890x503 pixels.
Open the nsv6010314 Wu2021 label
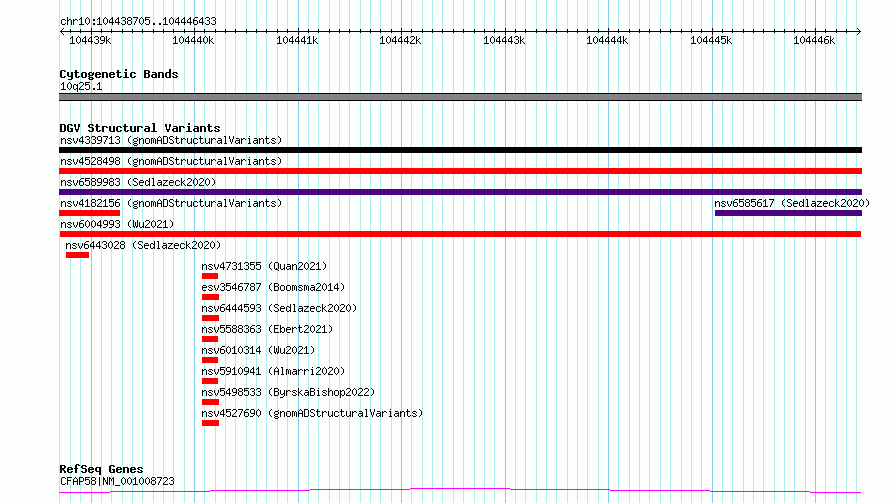(258, 350)
